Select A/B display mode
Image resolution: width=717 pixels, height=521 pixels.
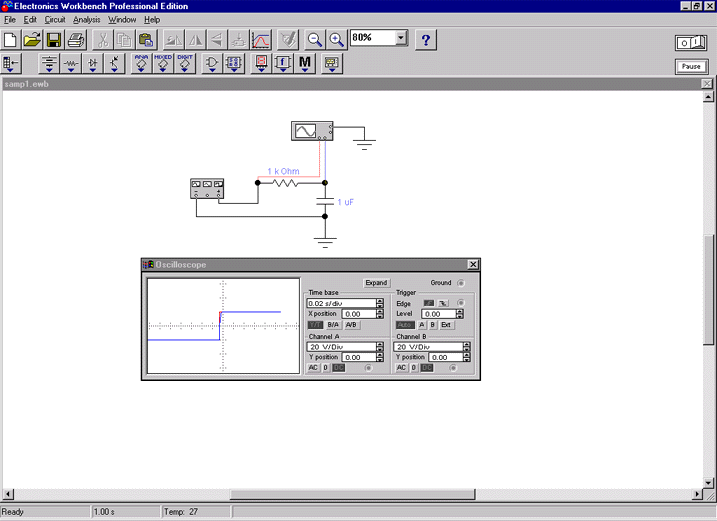(351, 325)
